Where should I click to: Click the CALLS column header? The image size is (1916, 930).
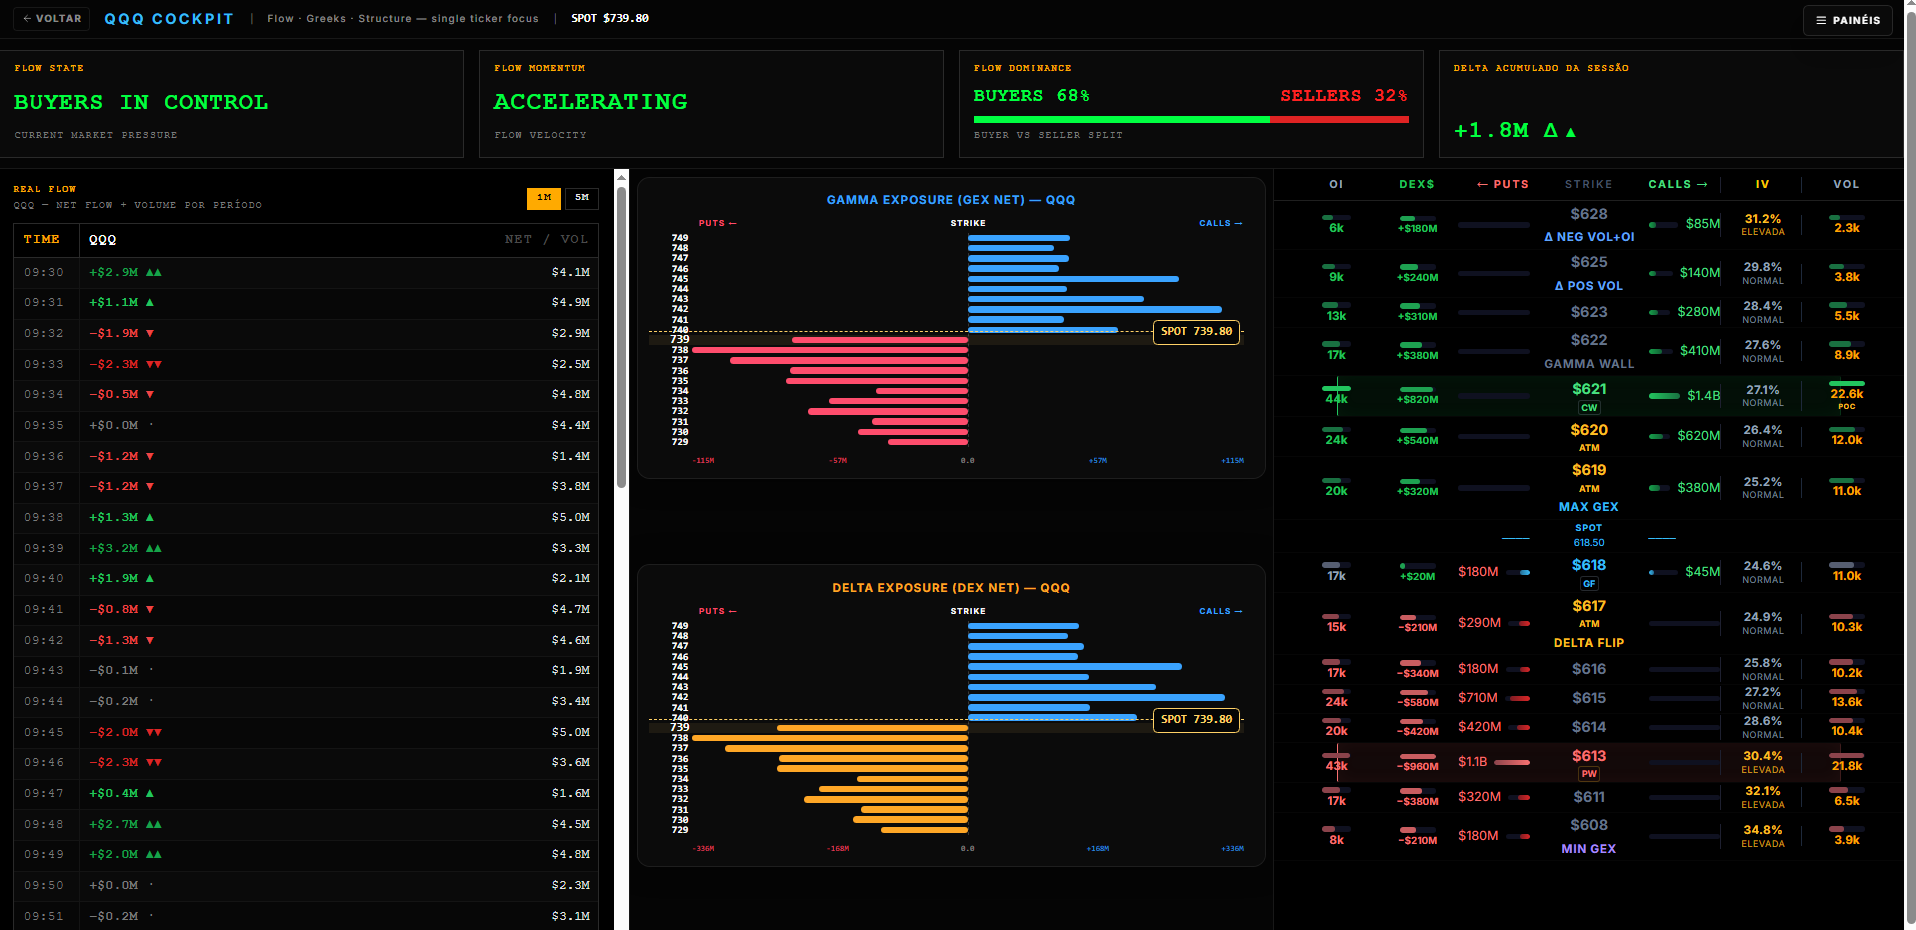[1678, 184]
